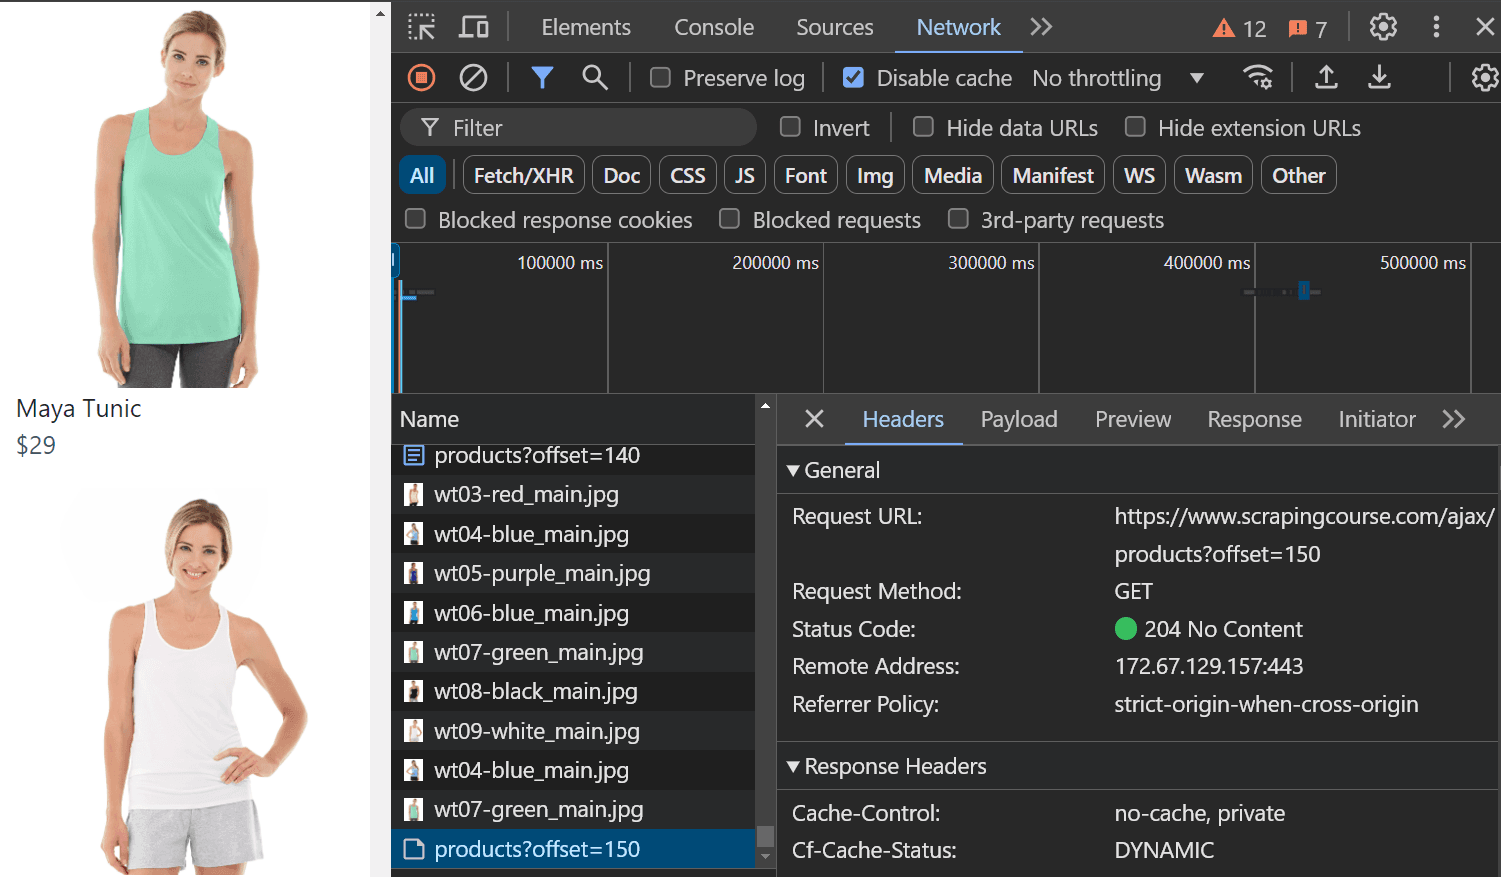This screenshot has height=877, width=1501.
Task: Close the DevTools panel
Action: [1485, 27]
